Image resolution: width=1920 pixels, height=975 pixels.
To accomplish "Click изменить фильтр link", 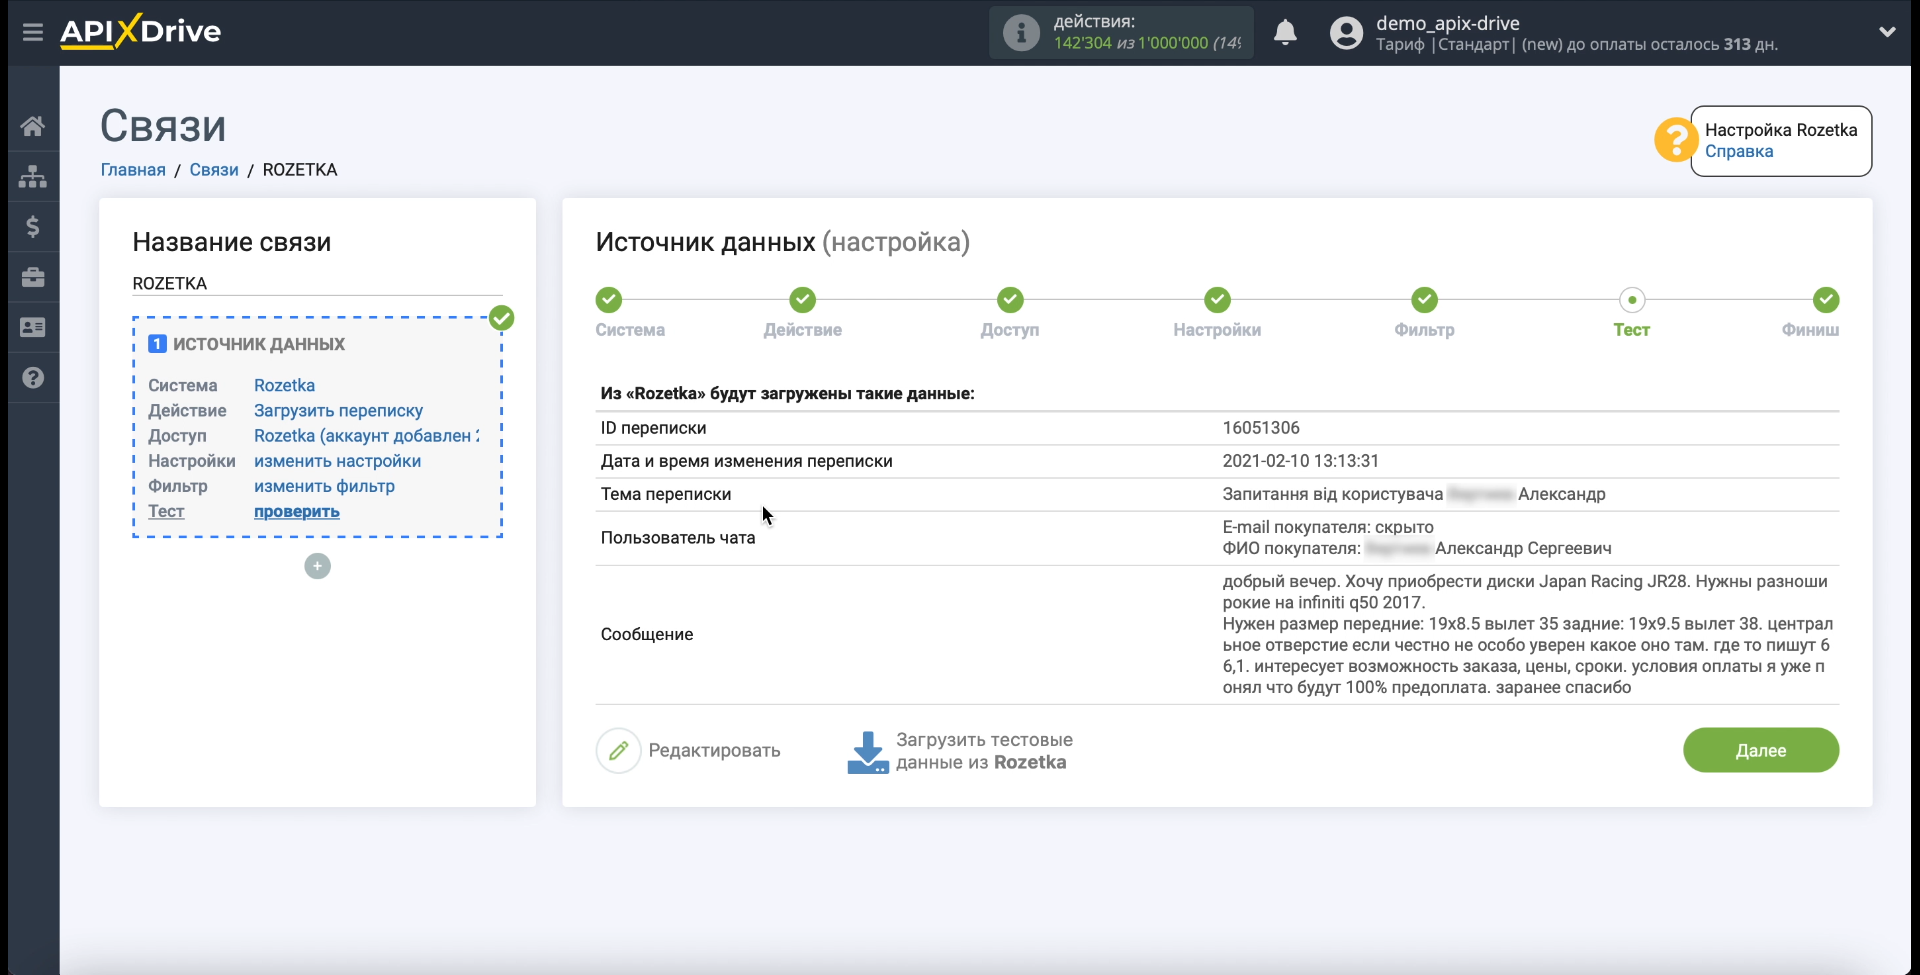I will [x=324, y=486].
